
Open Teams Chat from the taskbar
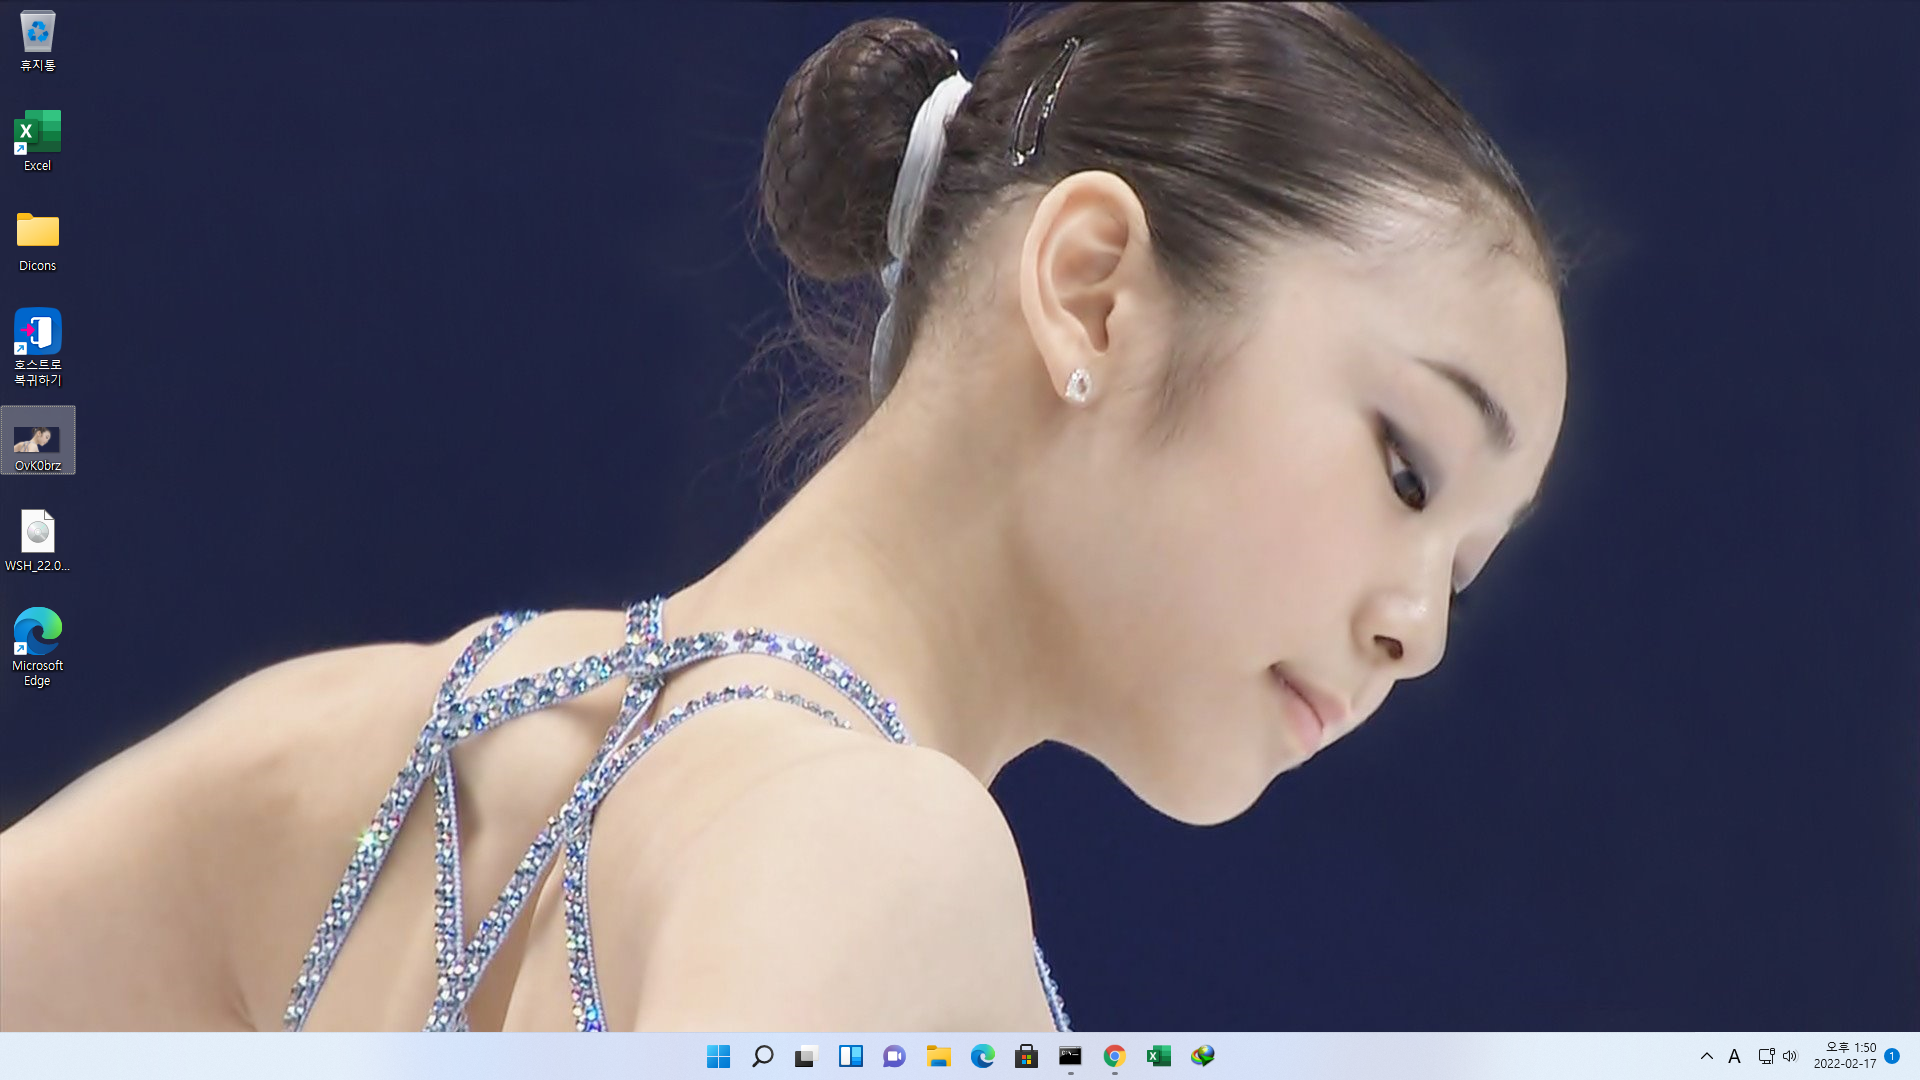894,1056
